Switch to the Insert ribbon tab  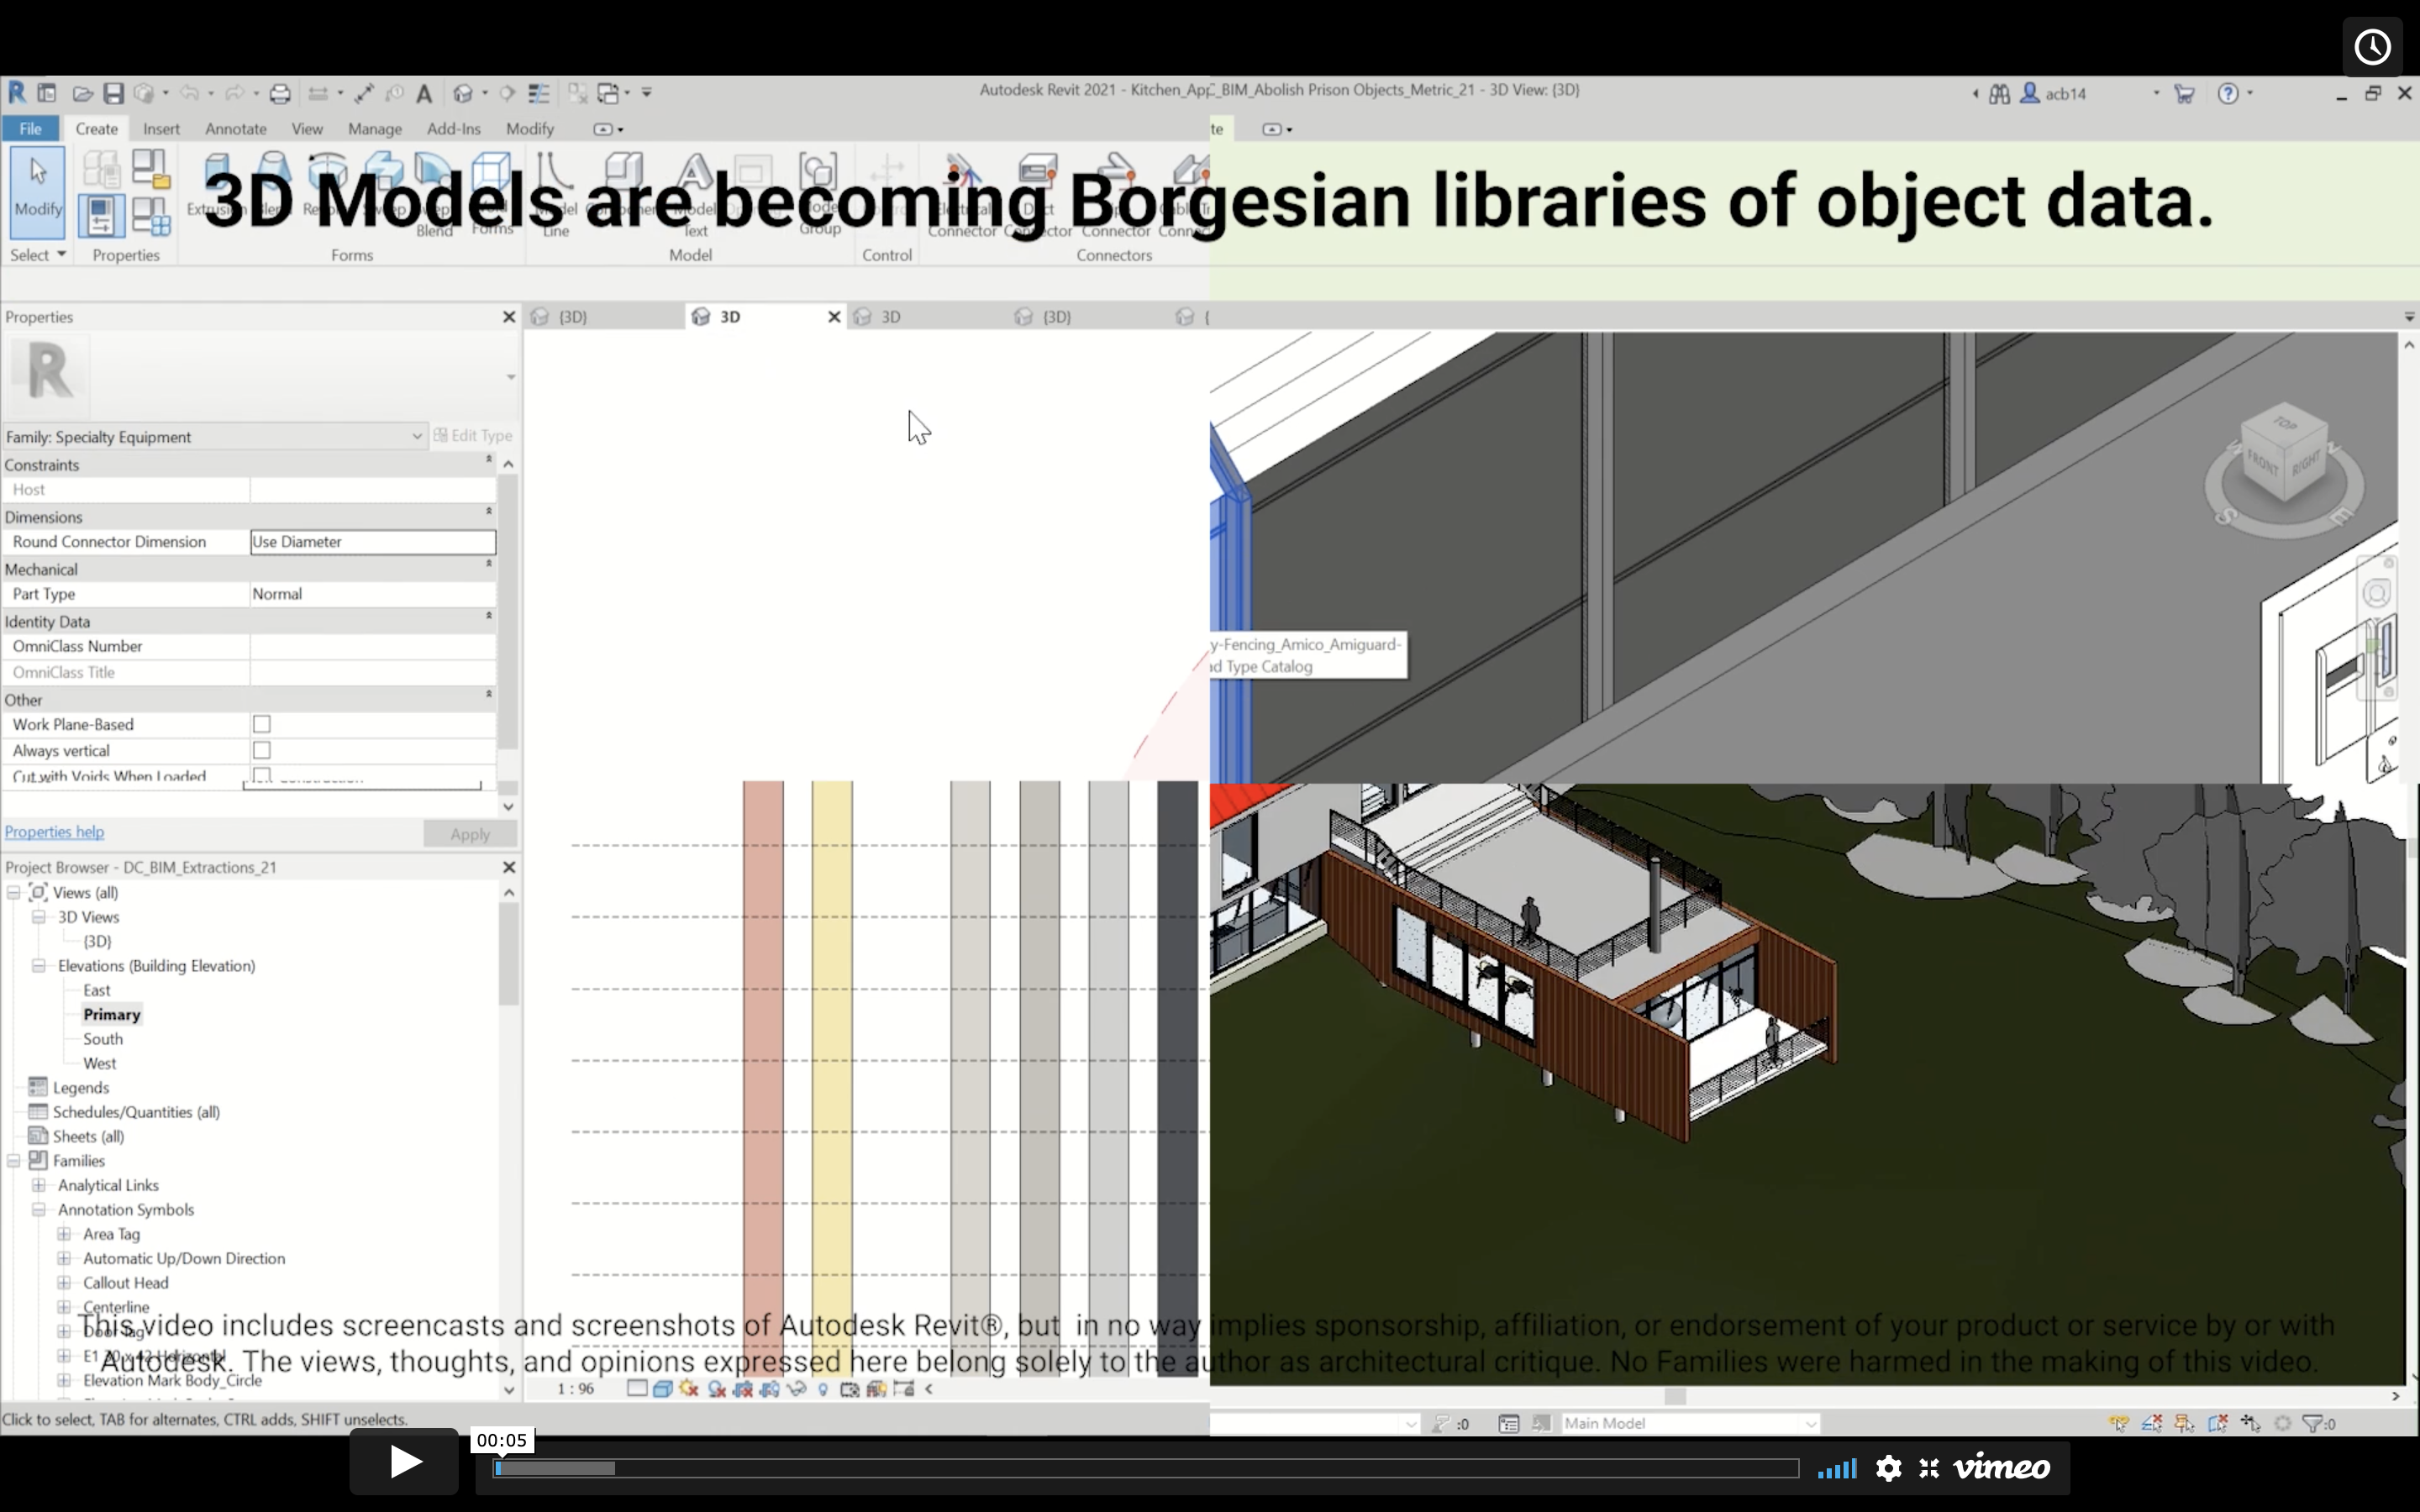point(161,129)
